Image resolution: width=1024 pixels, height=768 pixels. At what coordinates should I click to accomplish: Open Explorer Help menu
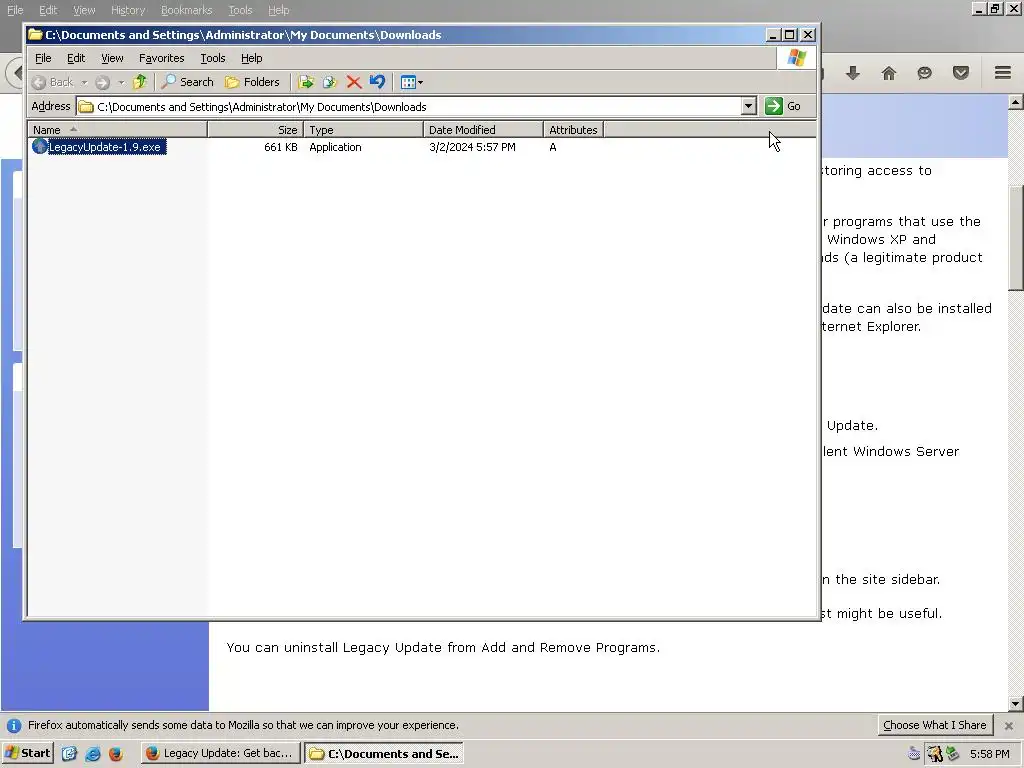pos(251,58)
